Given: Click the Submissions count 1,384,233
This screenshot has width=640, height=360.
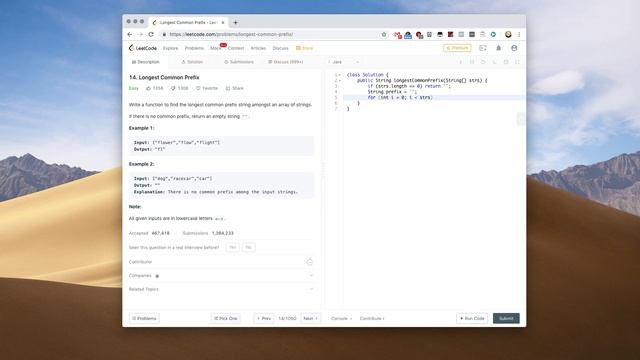Looking at the screenshot, I should (222, 233).
